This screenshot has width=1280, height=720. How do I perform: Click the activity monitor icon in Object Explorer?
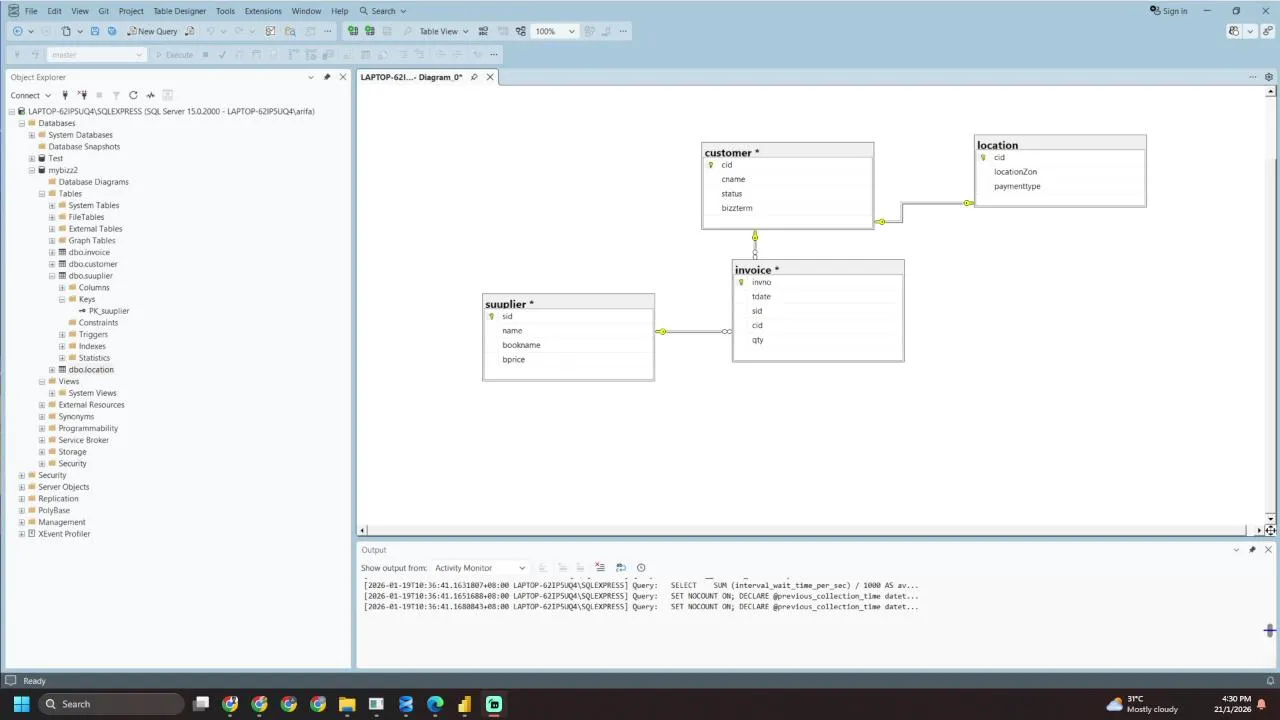(x=151, y=95)
